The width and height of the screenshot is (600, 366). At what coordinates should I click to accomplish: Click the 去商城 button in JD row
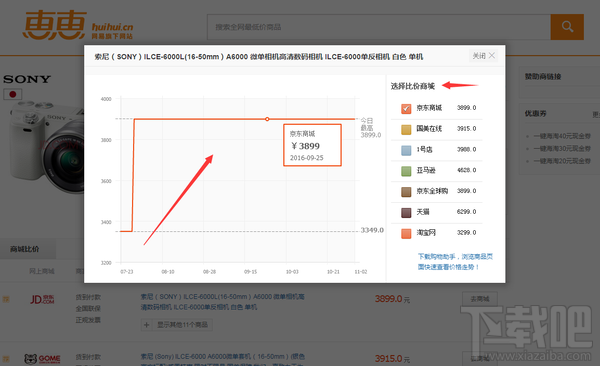(x=480, y=299)
